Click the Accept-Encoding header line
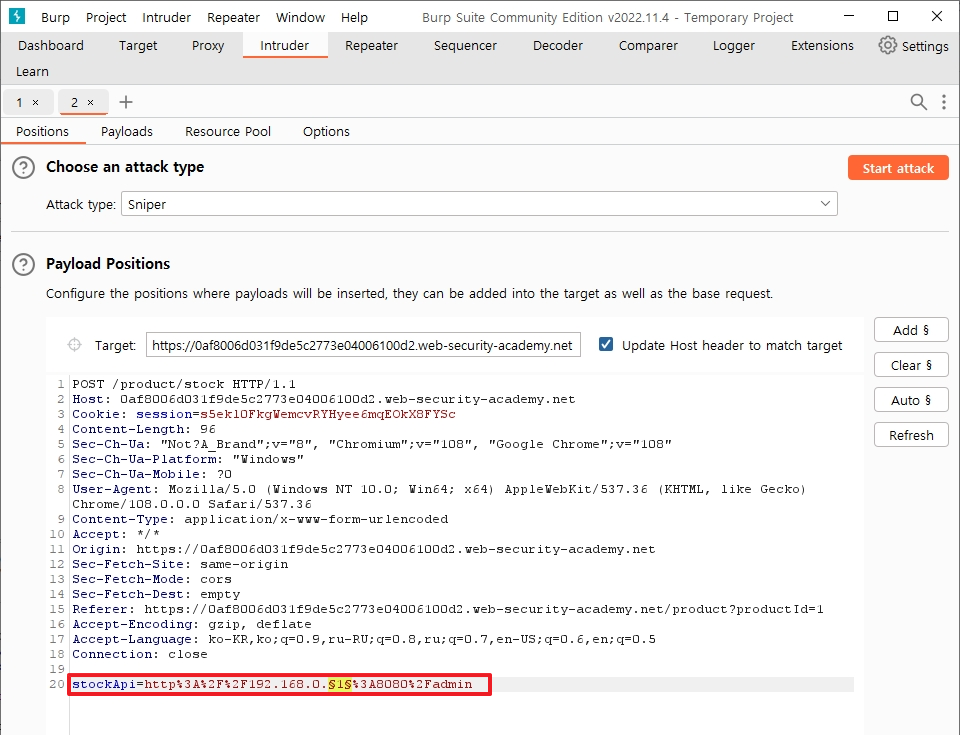Image resolution: width=960 pixels, height=735 pixels. click(x=192, y=624)
